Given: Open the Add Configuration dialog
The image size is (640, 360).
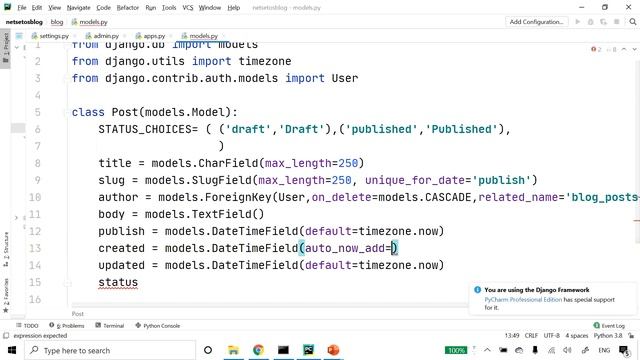Looking at the screenshot, I should [x=536, y=22].
